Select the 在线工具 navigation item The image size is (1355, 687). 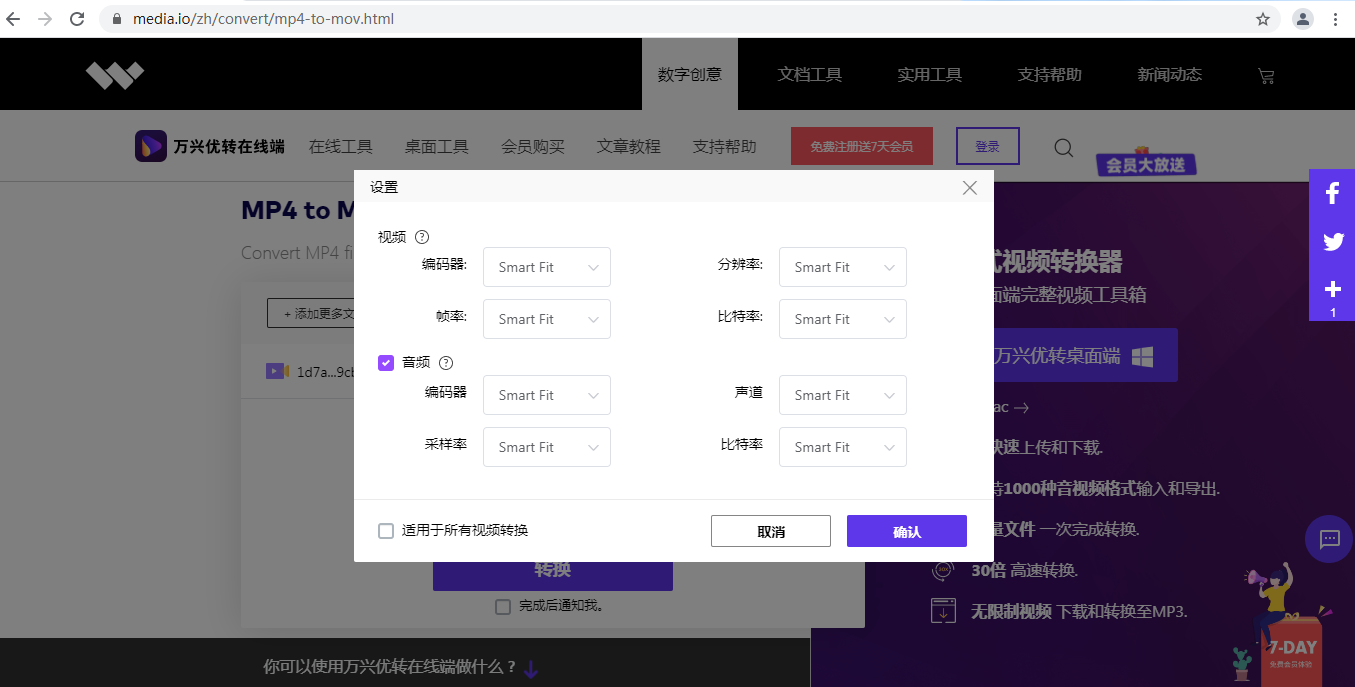tap(341, 146)
